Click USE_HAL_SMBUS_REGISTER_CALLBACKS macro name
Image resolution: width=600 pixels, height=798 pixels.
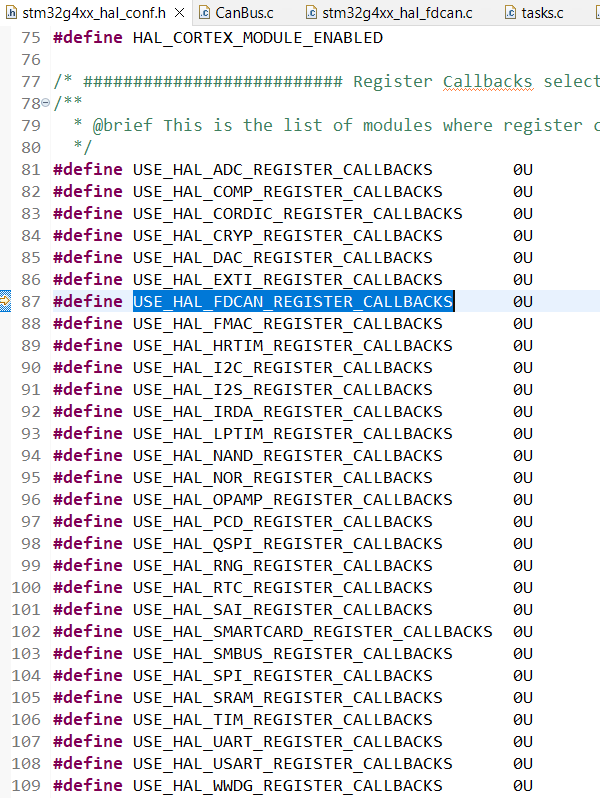[x=293, y=654]
